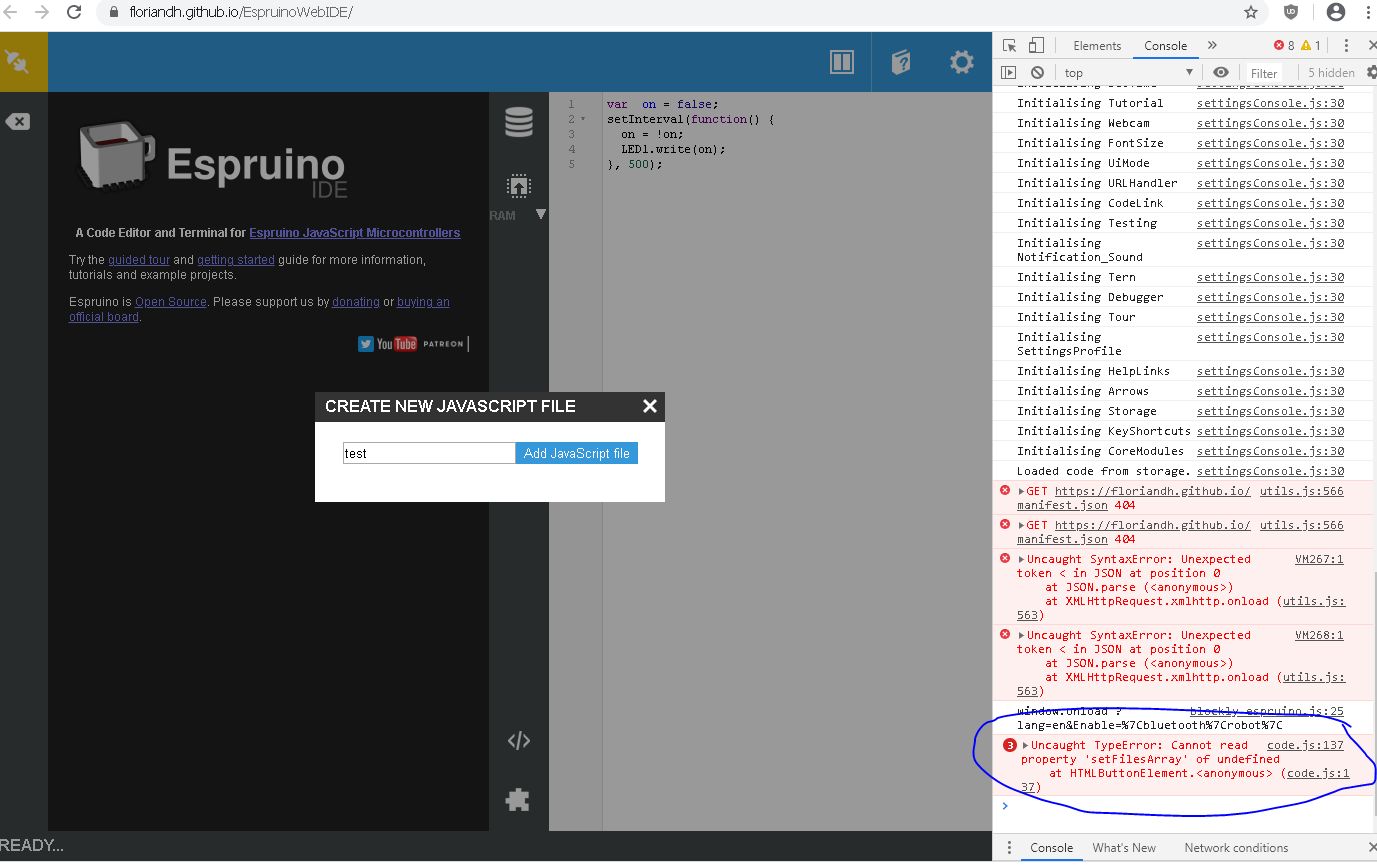Image resolution: width=1377 pixels, height=867 pixels.
Task: Click the DevTools inspect element icon
Action: pyautogui.click(x=1010, y=45)
